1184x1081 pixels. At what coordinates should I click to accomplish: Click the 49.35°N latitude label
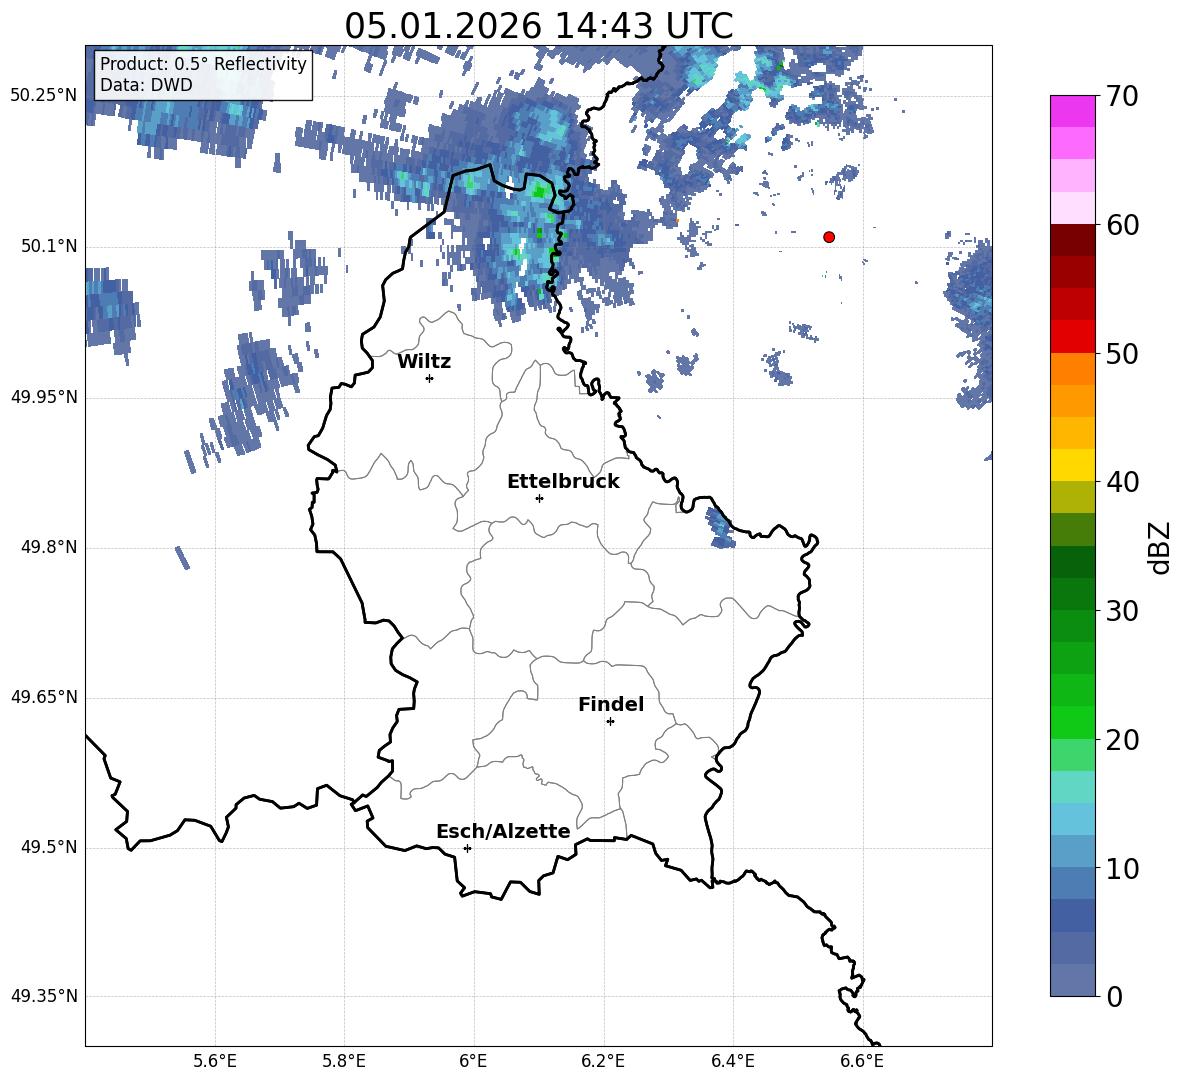(x=44, y=996)
